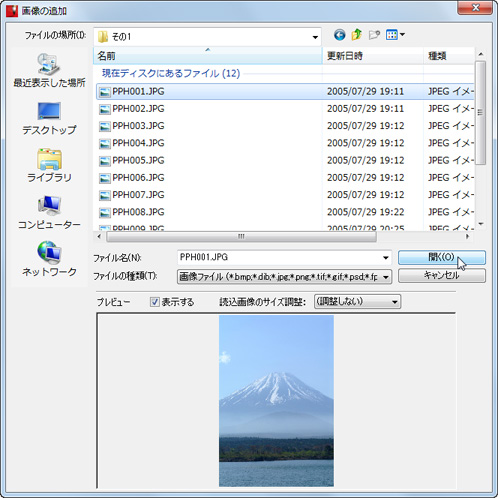Sort files by the 更新日時 column header
The width and height of the screenshot is (498, 498).
point(373,56)
